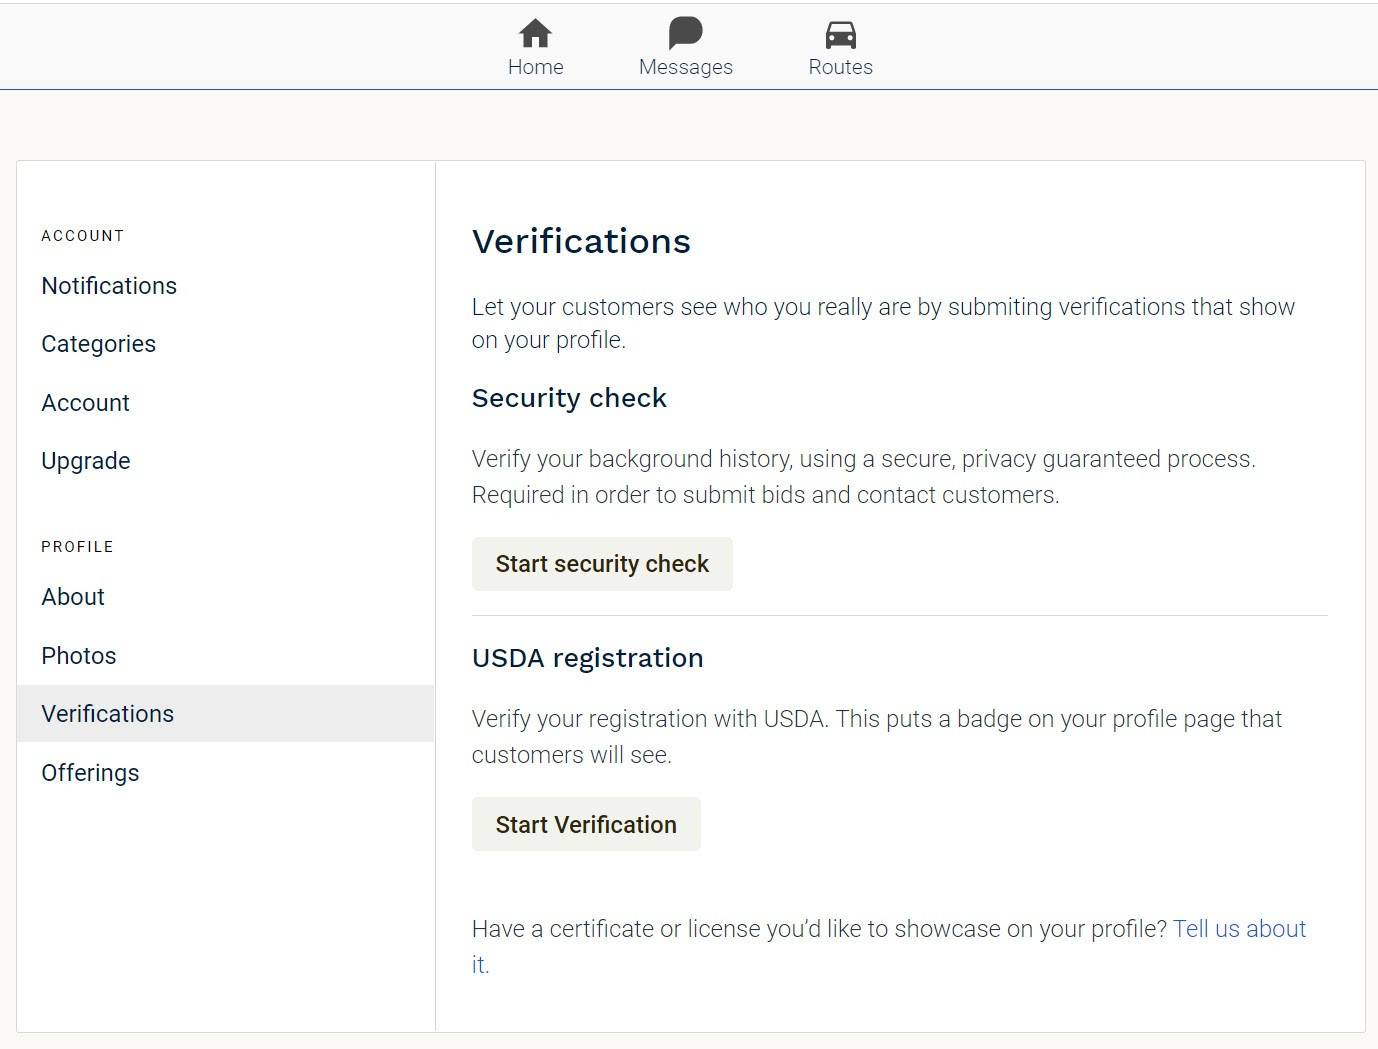Open the Upgrade page from the sidebar
Viewport: 1378px width, 1049px height.
(85, 461)
